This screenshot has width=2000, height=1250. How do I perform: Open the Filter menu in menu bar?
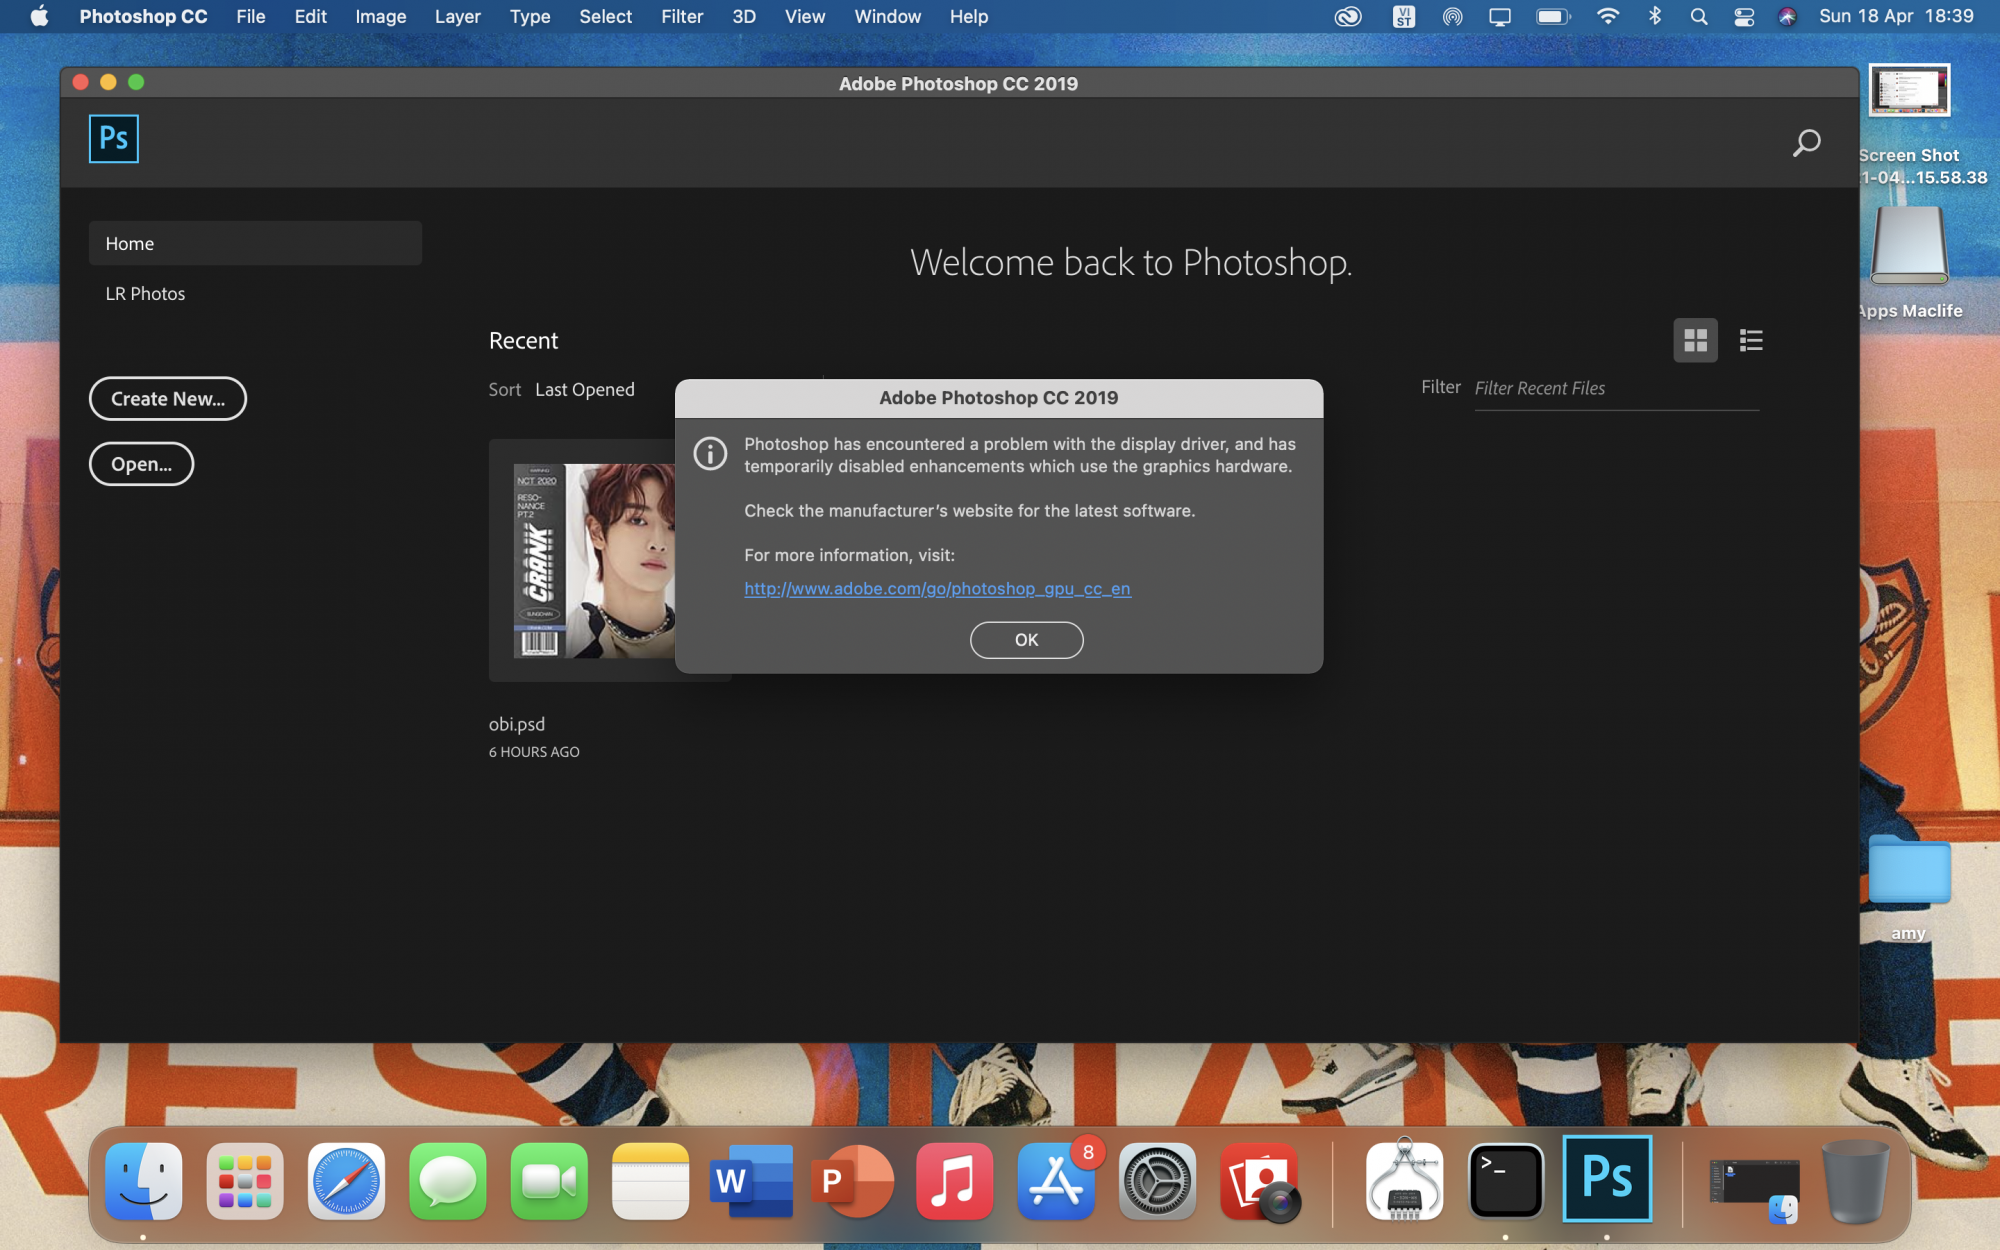pyautogui.click(x=681, y=17)
